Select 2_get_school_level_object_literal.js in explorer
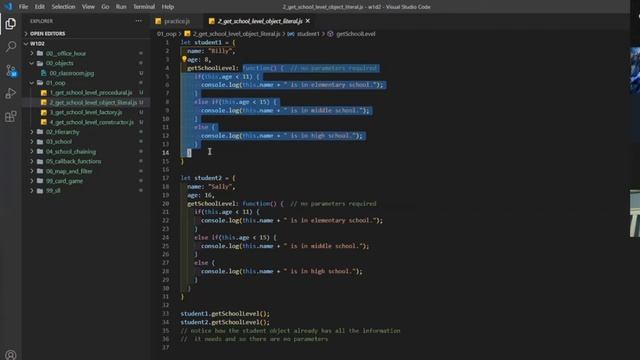The image size is (640, 360). pos(86,102)
